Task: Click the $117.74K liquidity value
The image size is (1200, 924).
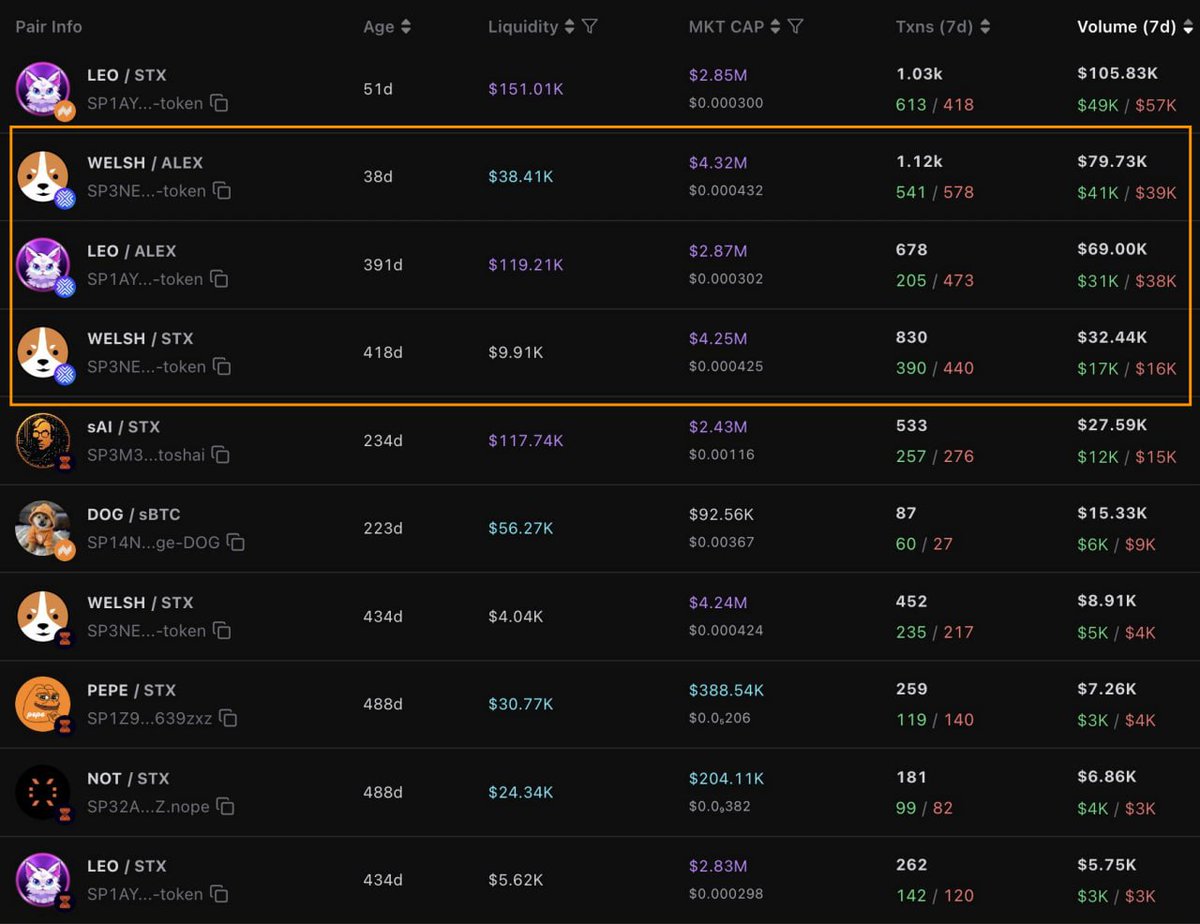Action: coord(526,441)
